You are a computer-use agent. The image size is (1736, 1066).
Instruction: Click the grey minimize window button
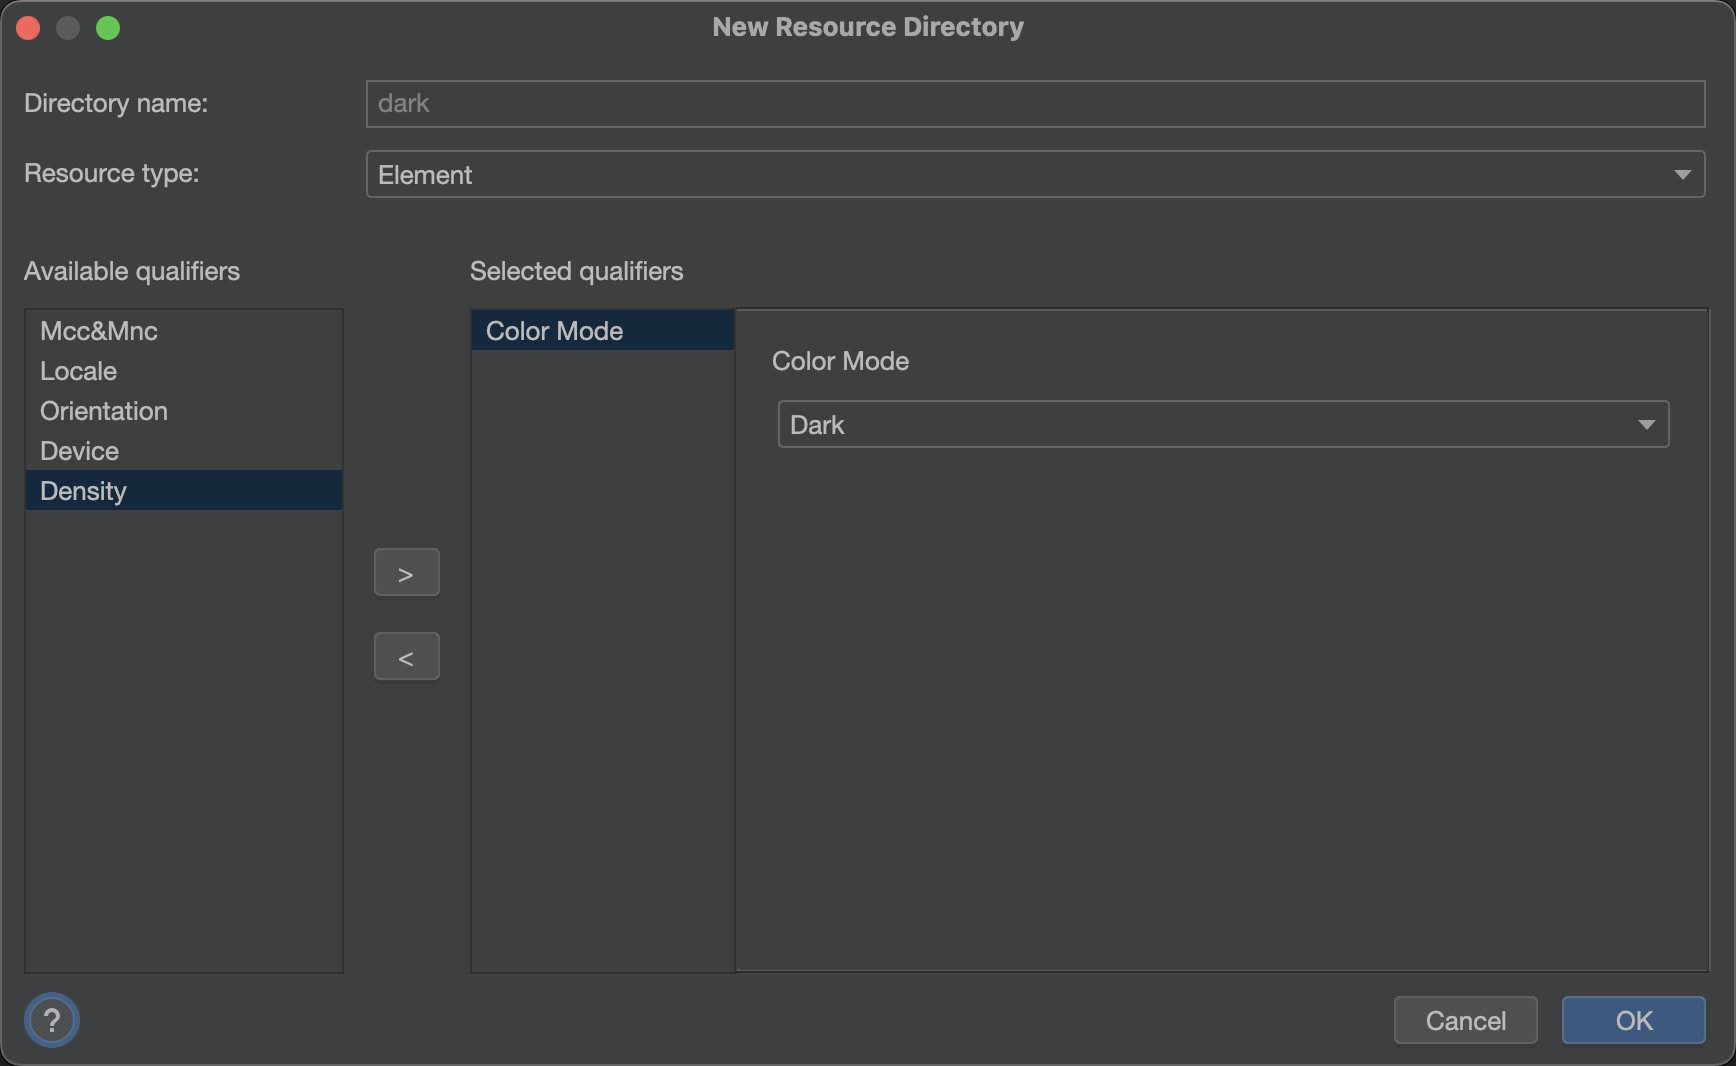click(x=68, y=28)
